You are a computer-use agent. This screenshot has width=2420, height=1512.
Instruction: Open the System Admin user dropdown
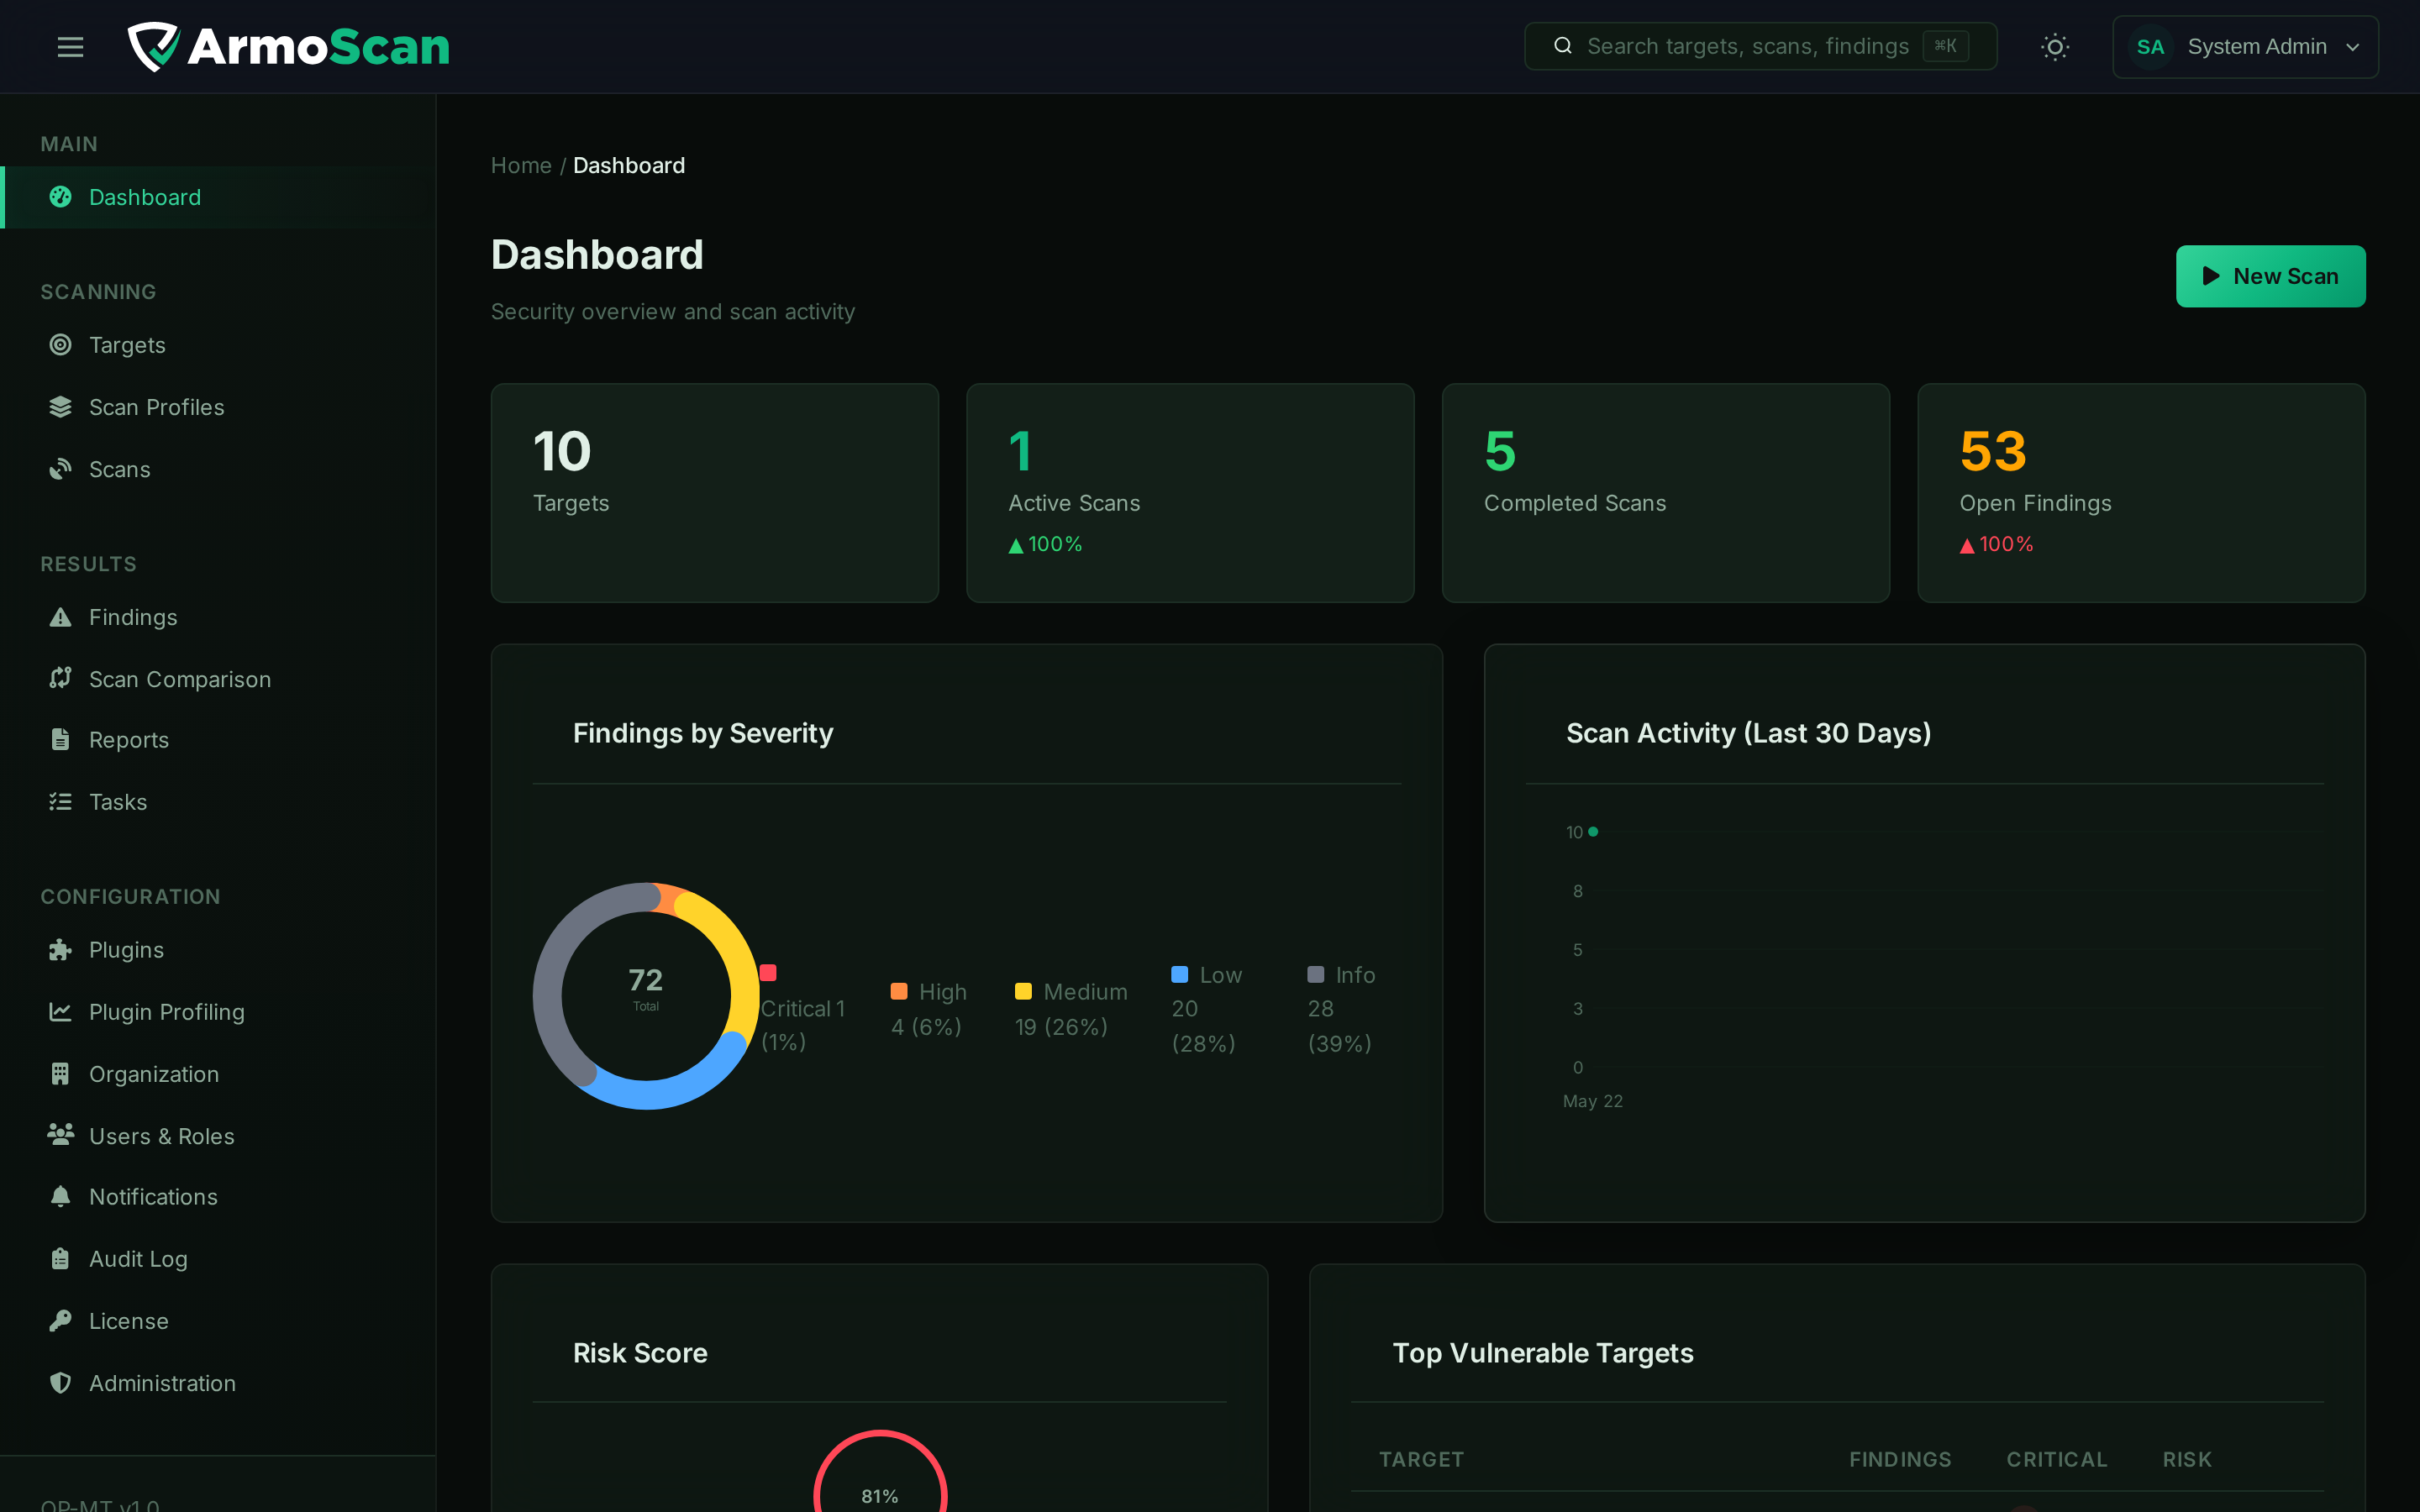coord(2245,47)
